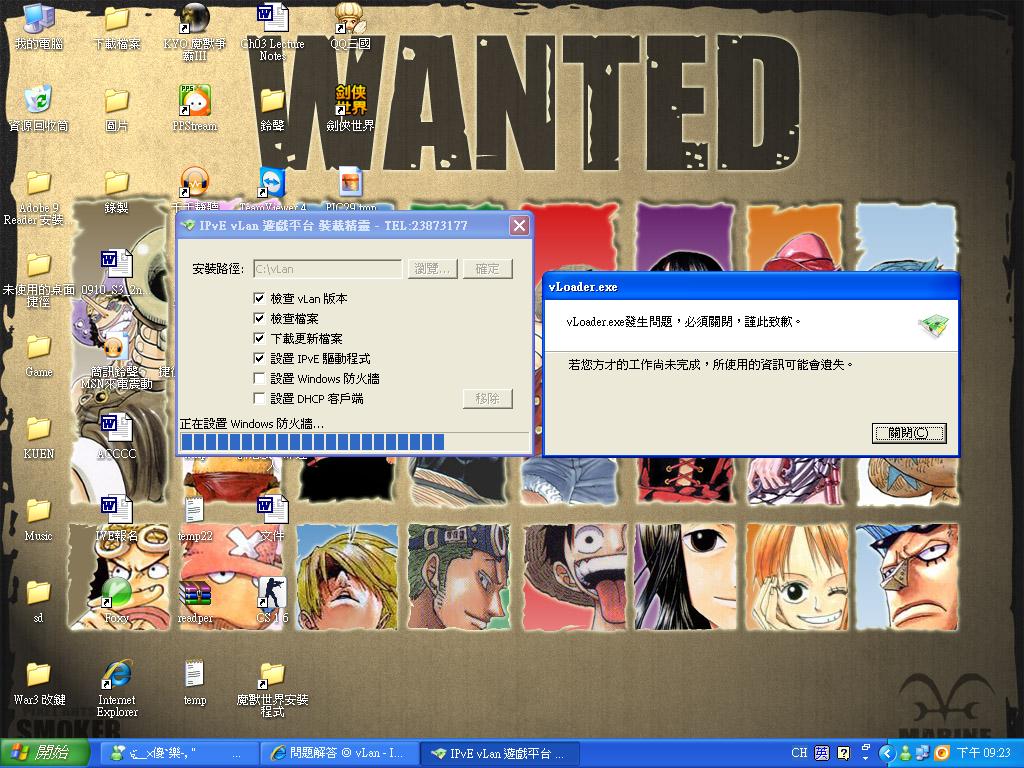Open the KUEN folder icon
Image resolution: width=1024 pixels, height=768 pixels.
[x=39, y=438]
